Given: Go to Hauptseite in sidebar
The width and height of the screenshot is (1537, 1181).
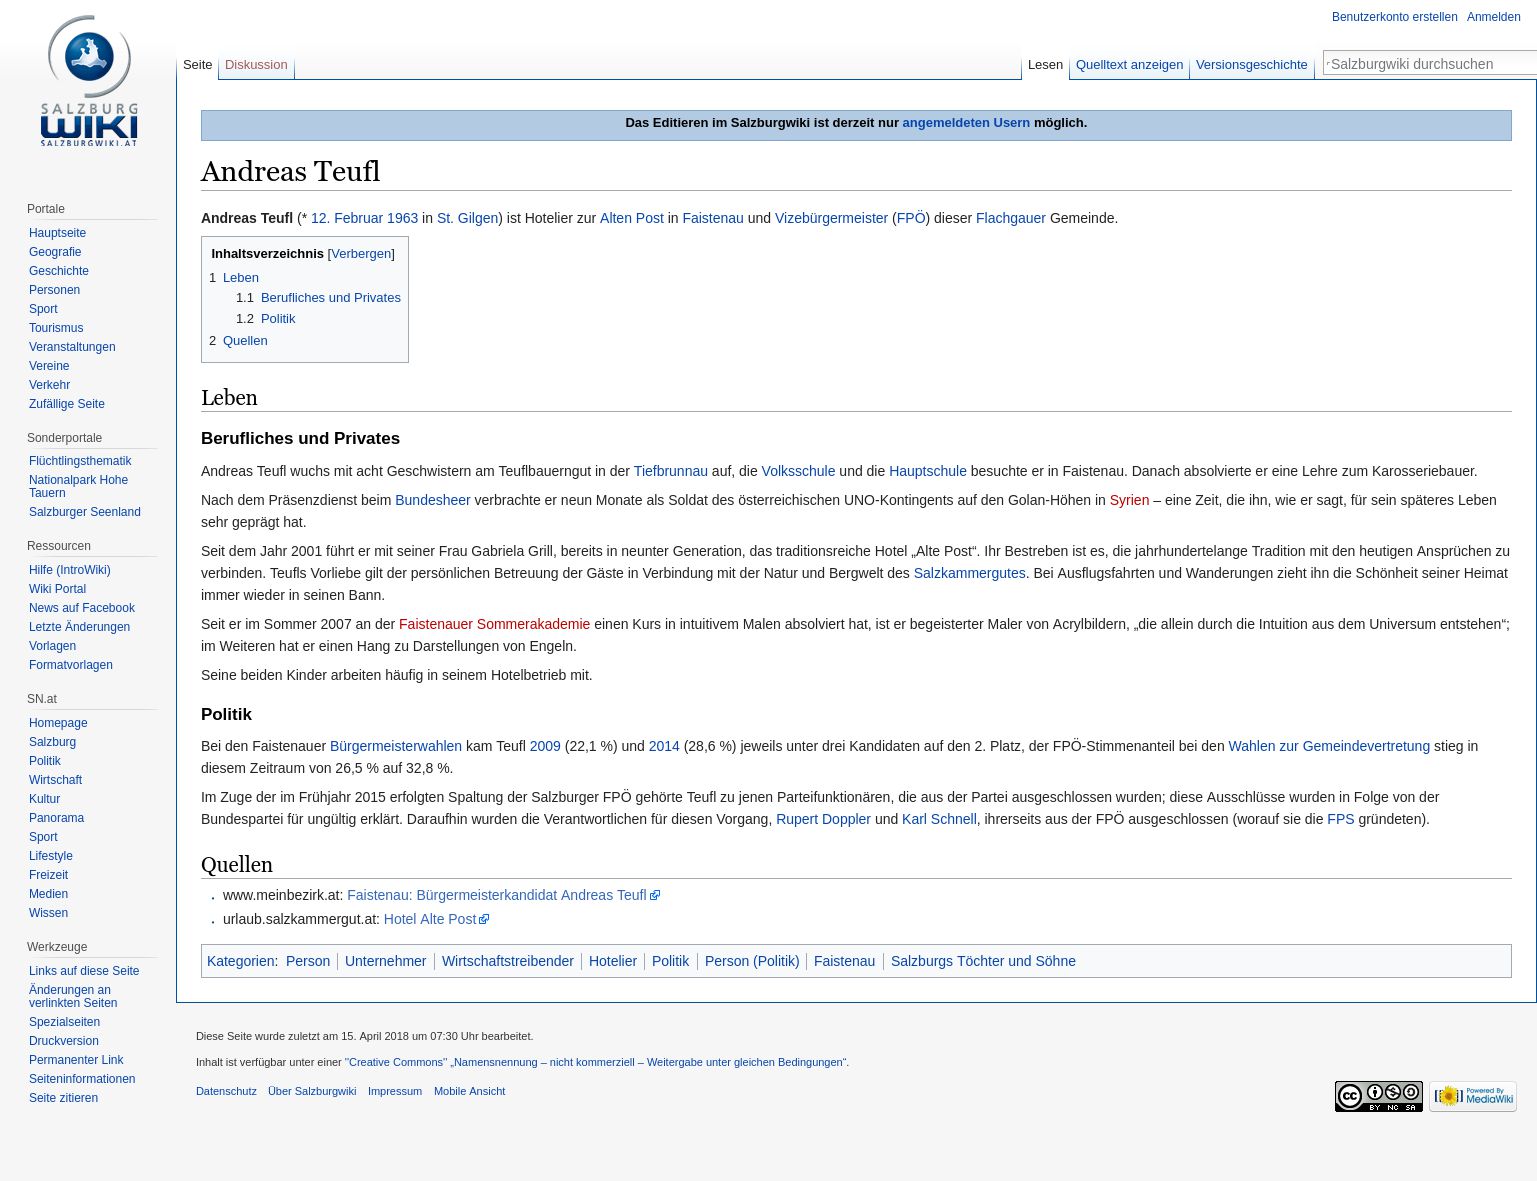Looking at the screenshot, I should point(57,233).
